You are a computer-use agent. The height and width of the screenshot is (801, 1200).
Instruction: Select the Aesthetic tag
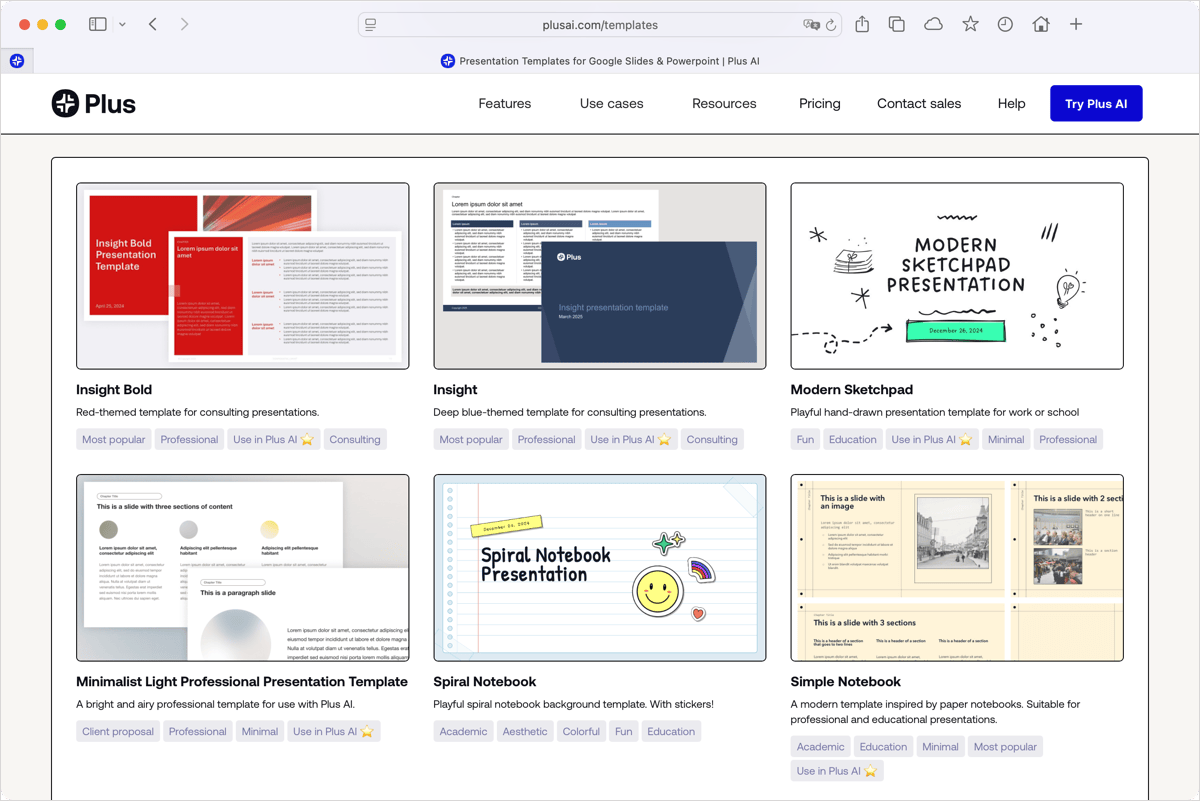pos(525,731)
